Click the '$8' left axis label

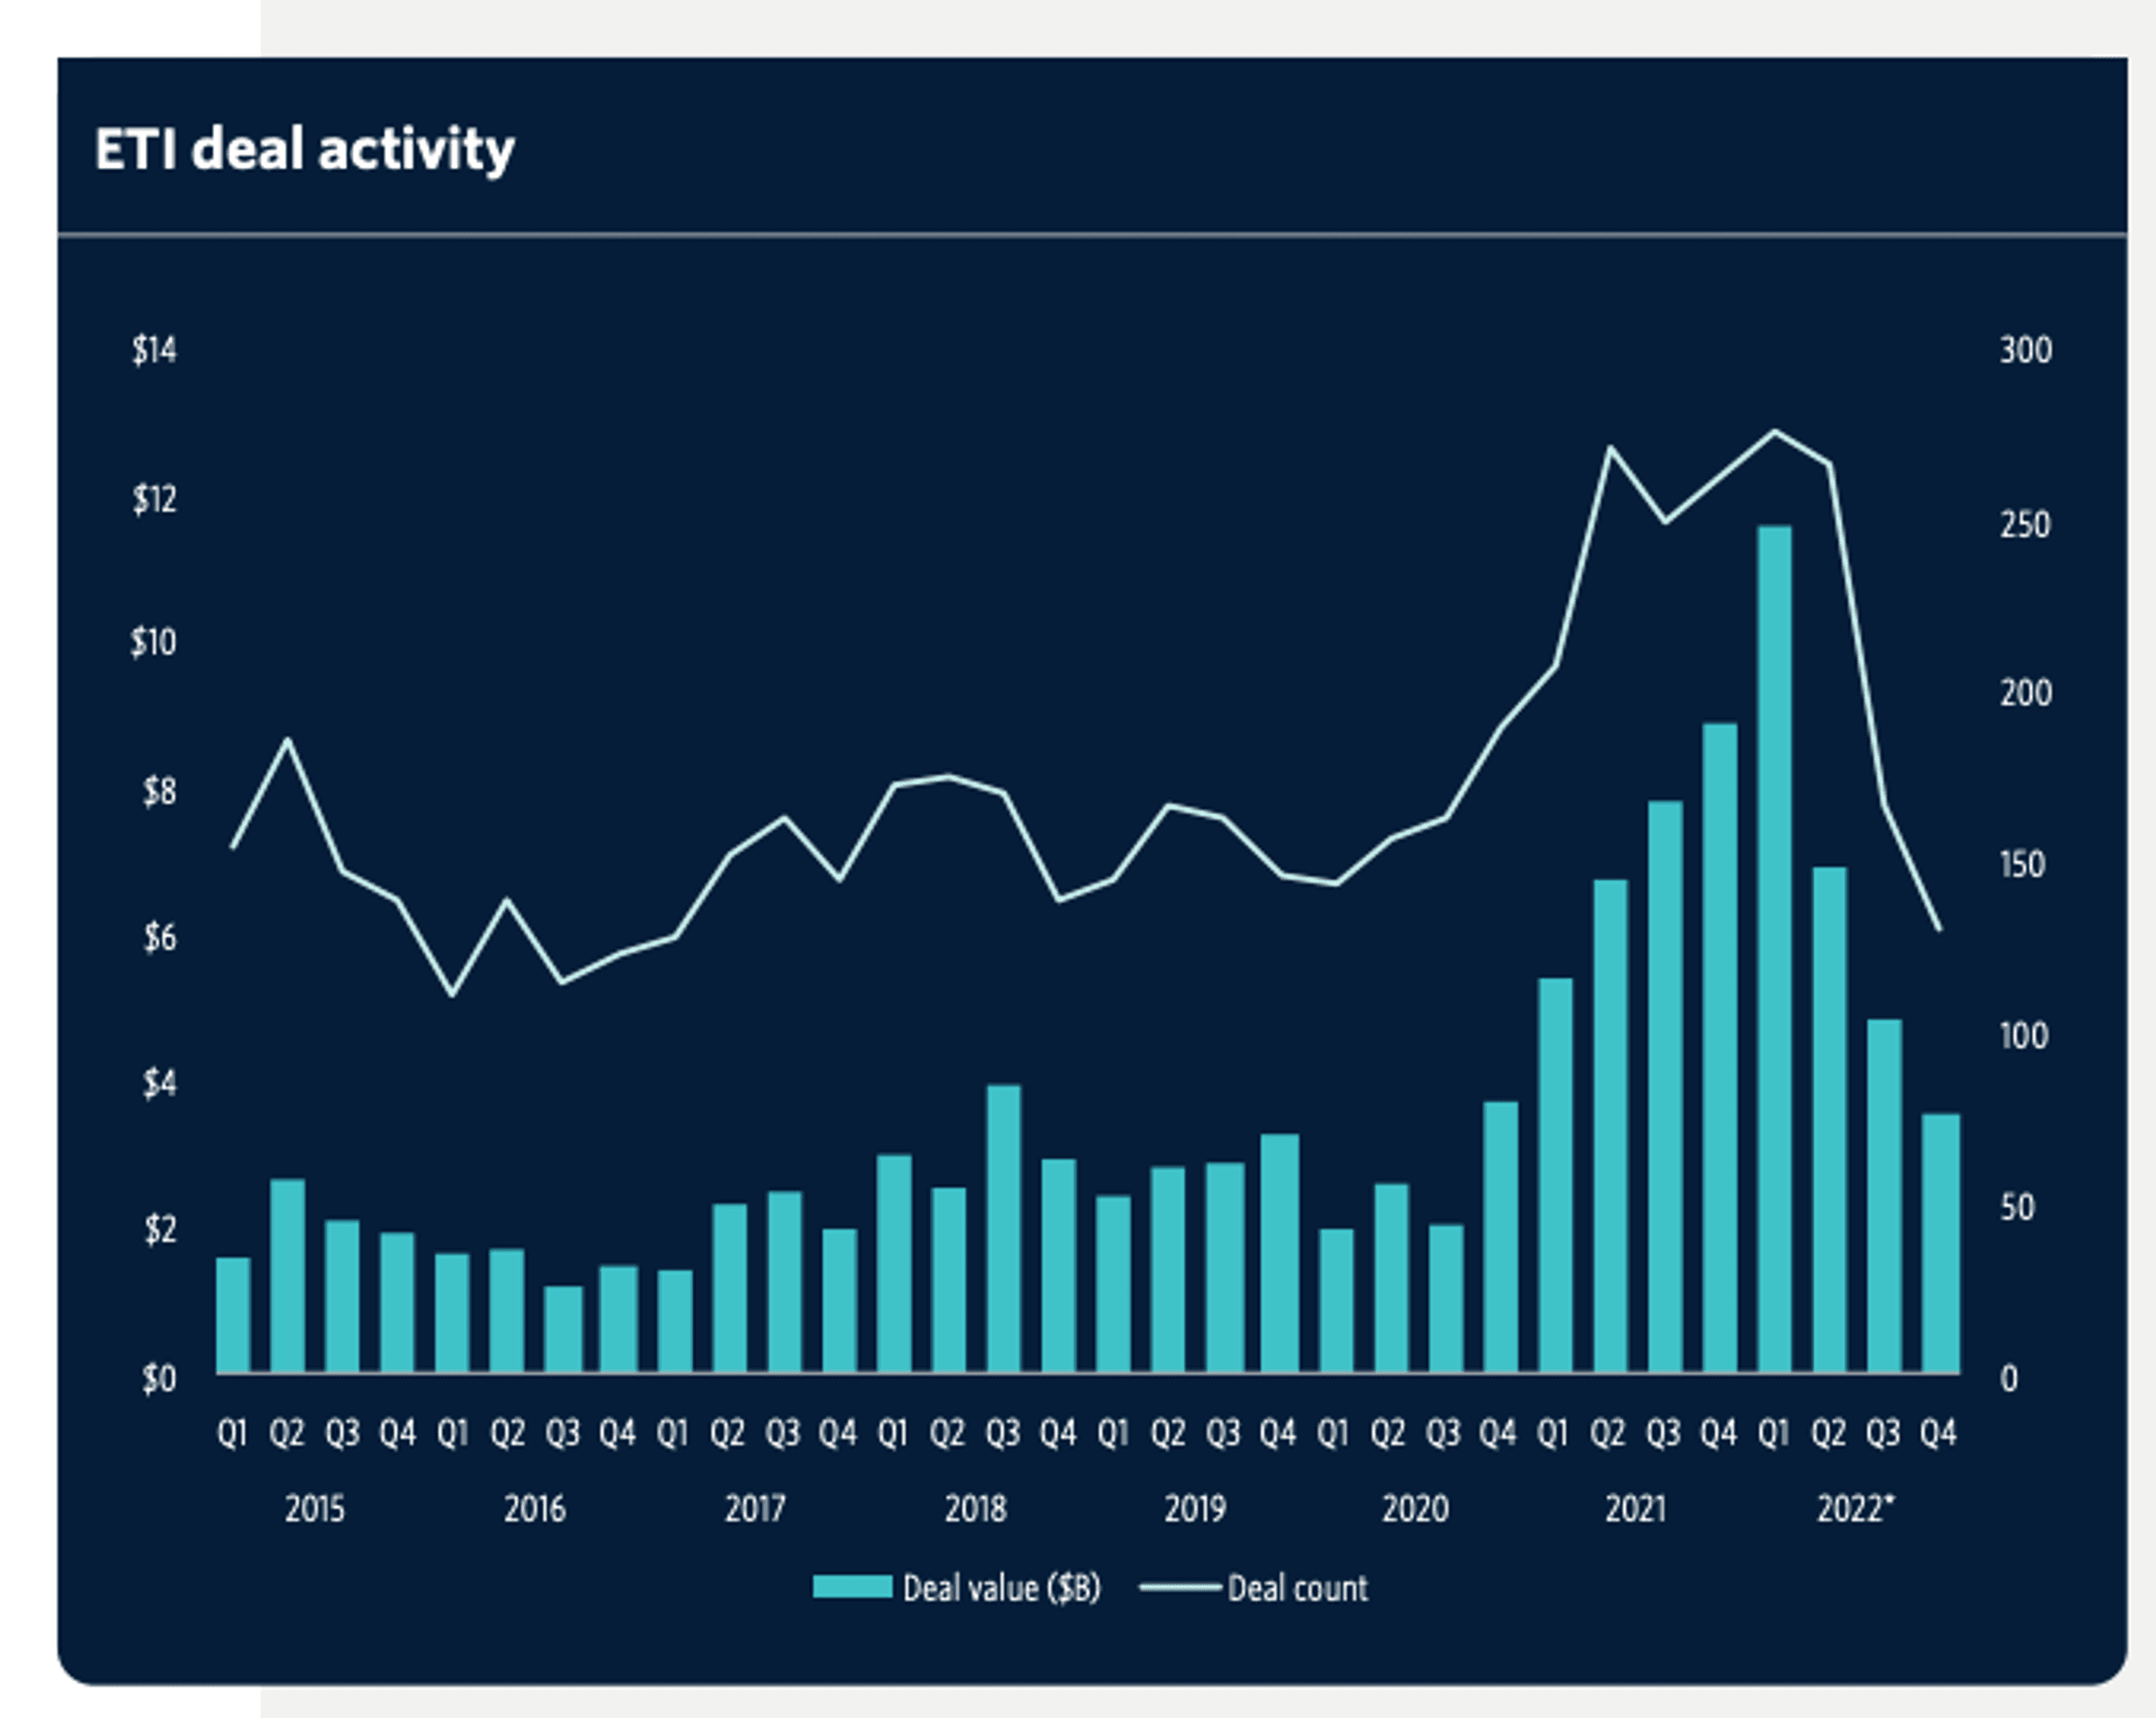point(159,791)
